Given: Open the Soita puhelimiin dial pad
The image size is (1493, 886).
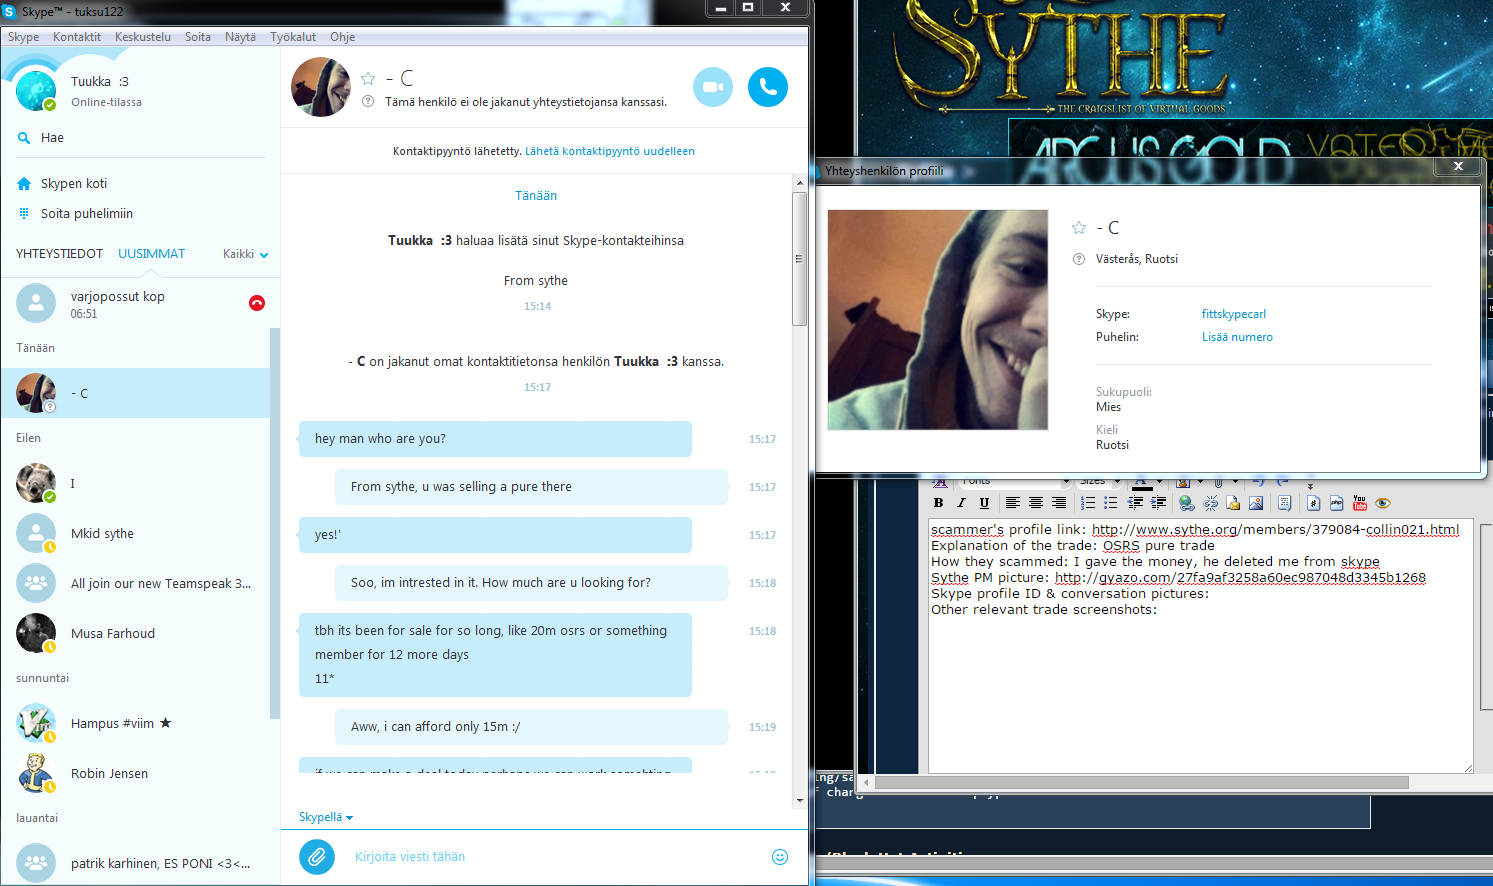Looking at the screenshot, I should pos(75,213).
